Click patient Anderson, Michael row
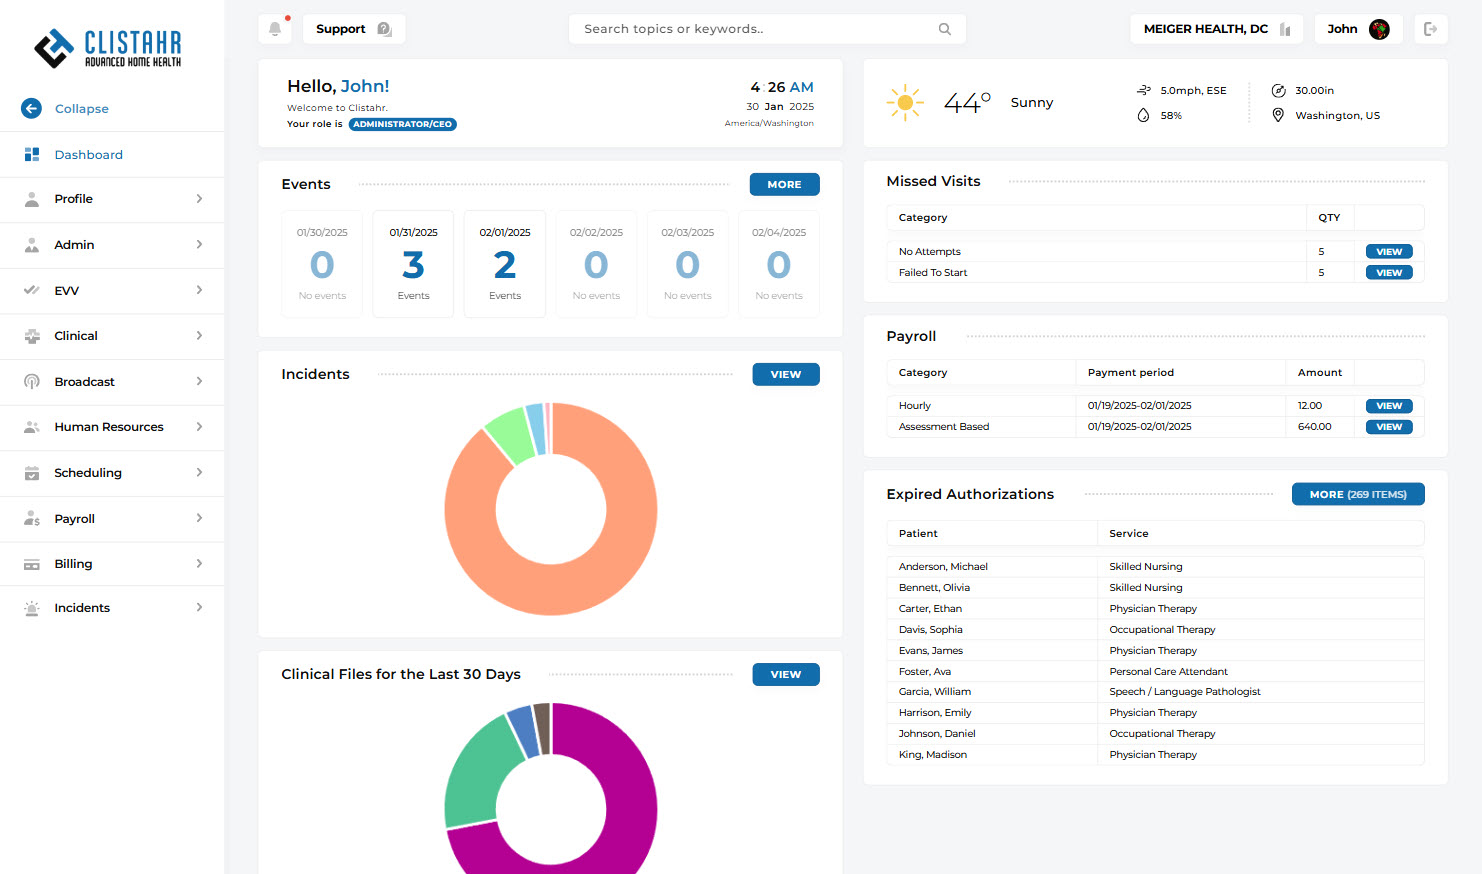This screenshot has width=1482, height=874. pyautogui.click(x=1155, y=566)
